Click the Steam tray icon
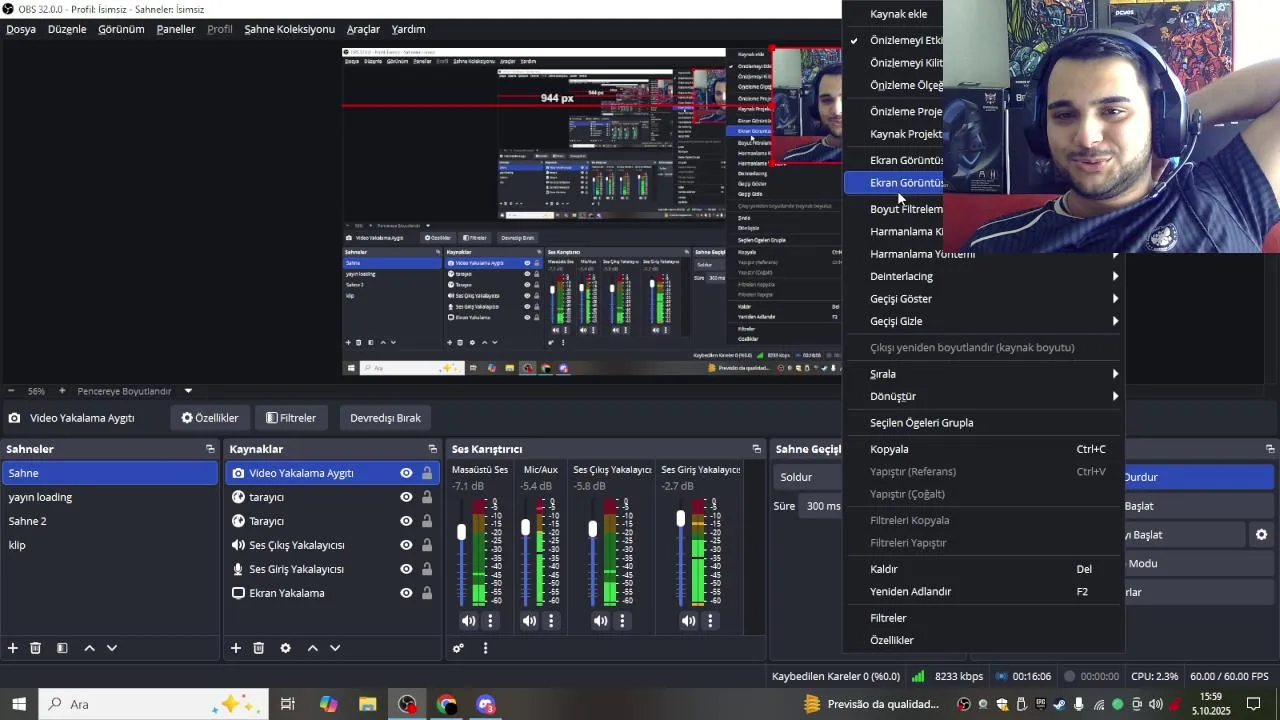The width and height of the screenshot is (1280, 720). click(1059, 704)
